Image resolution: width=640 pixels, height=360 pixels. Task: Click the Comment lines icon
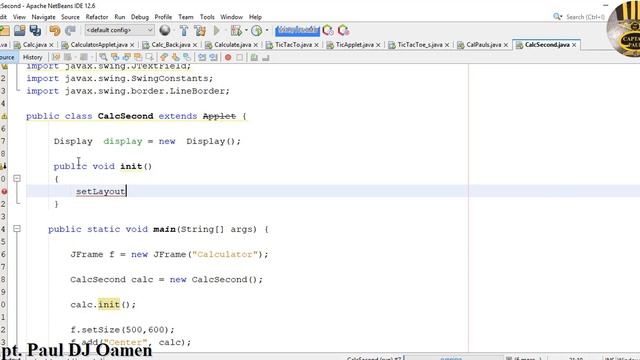[x=254, y=58]
